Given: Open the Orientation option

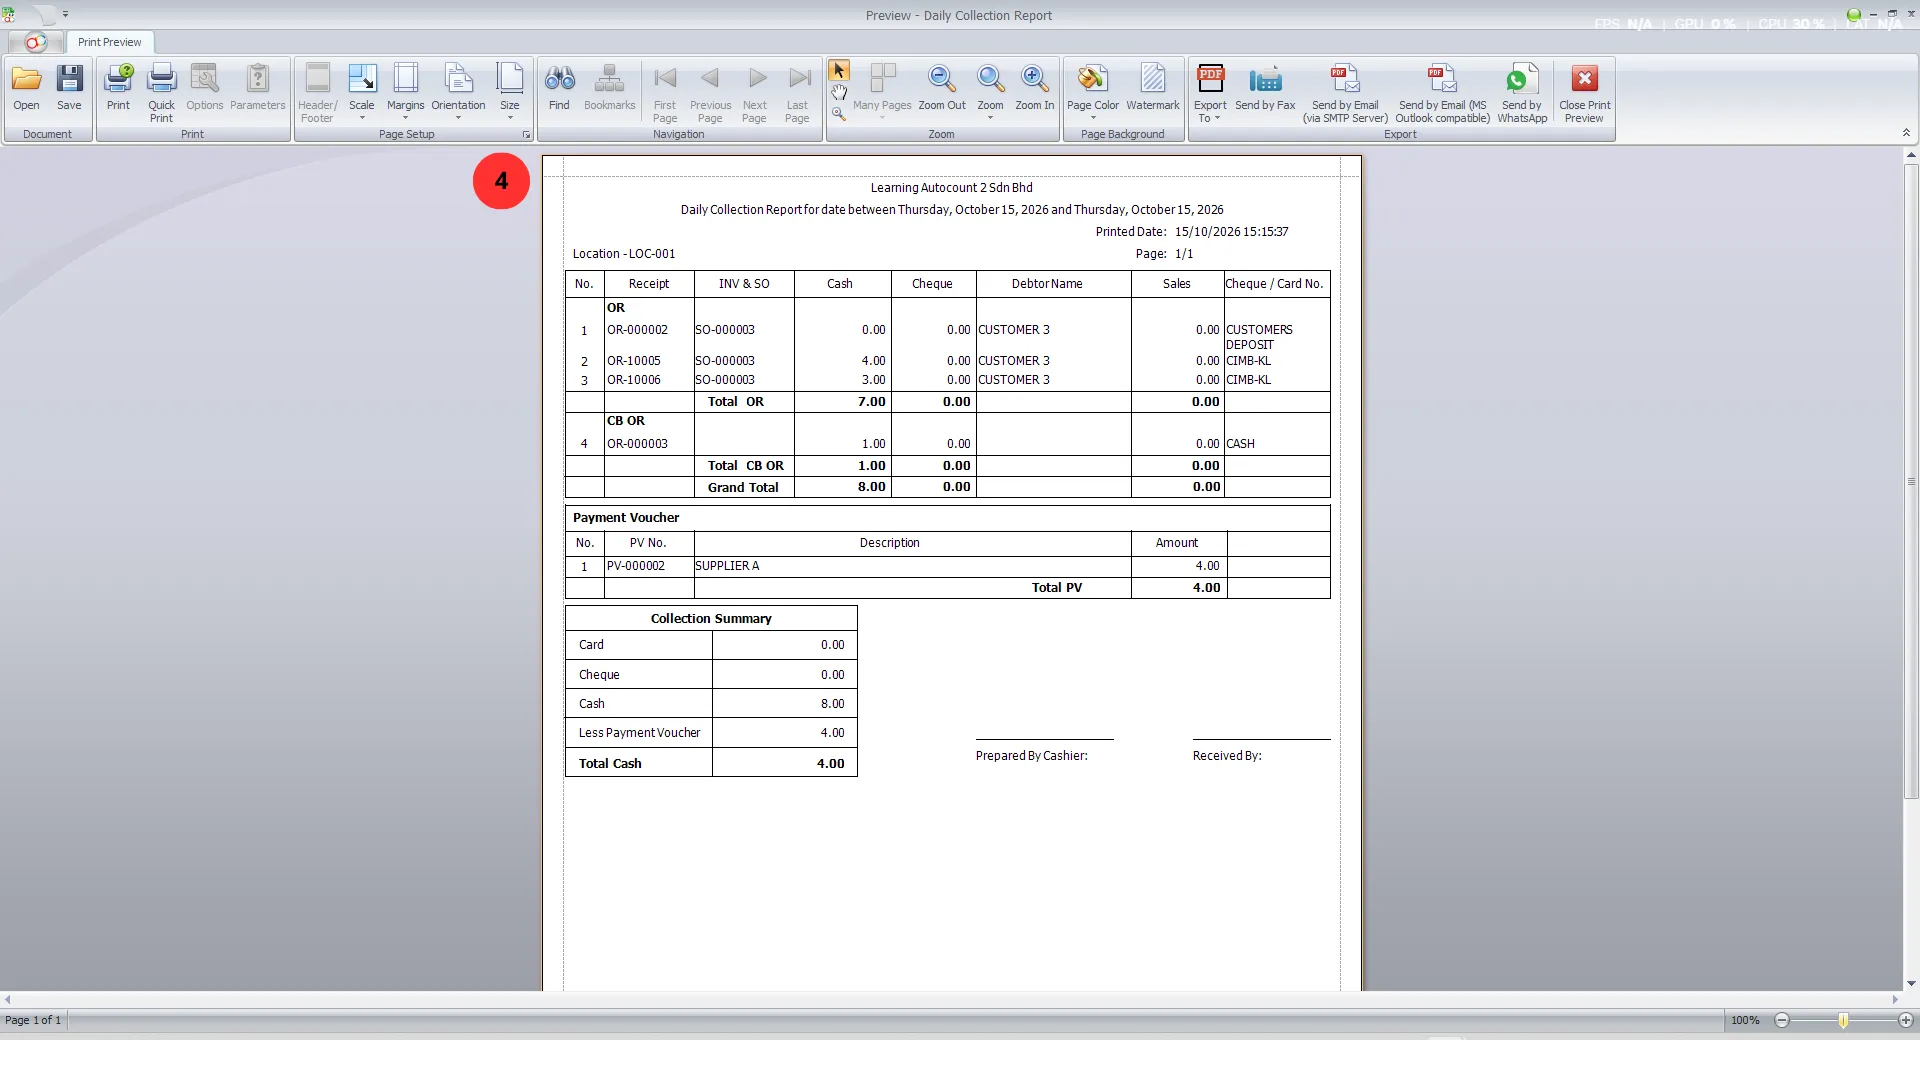Looking at the screenshot, I should [459, 93].
